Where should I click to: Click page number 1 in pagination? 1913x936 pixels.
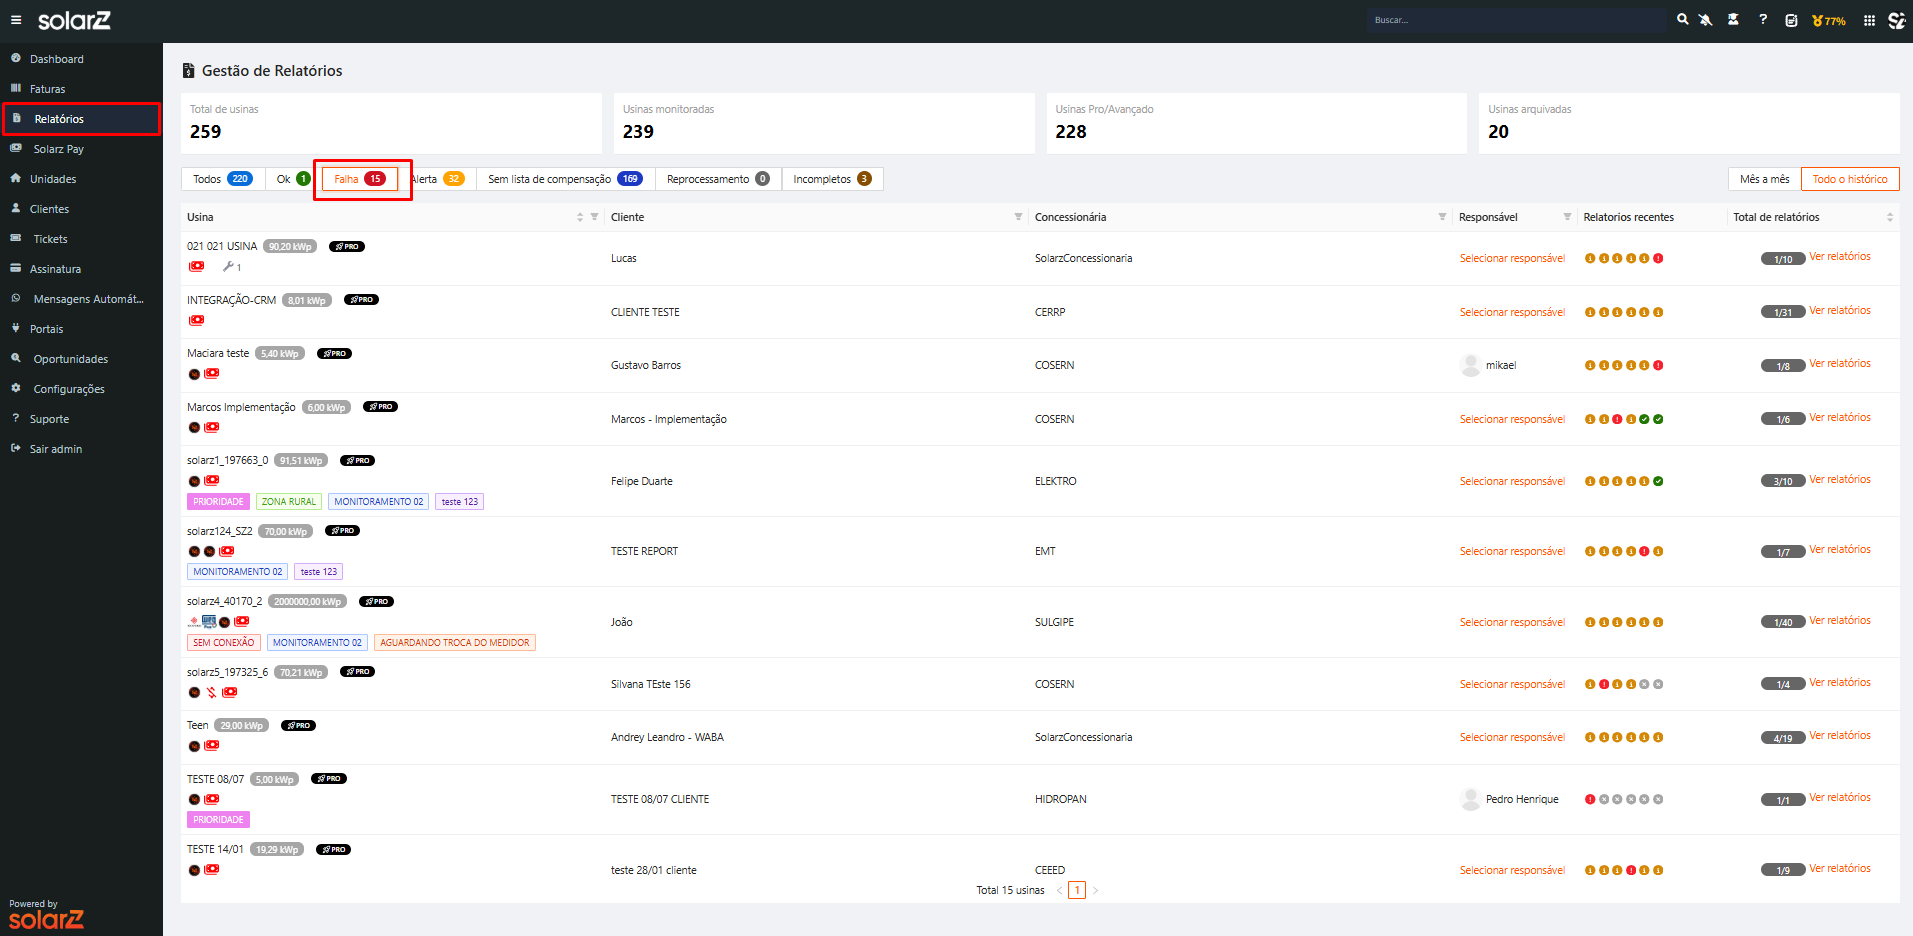click(1077, 890)
